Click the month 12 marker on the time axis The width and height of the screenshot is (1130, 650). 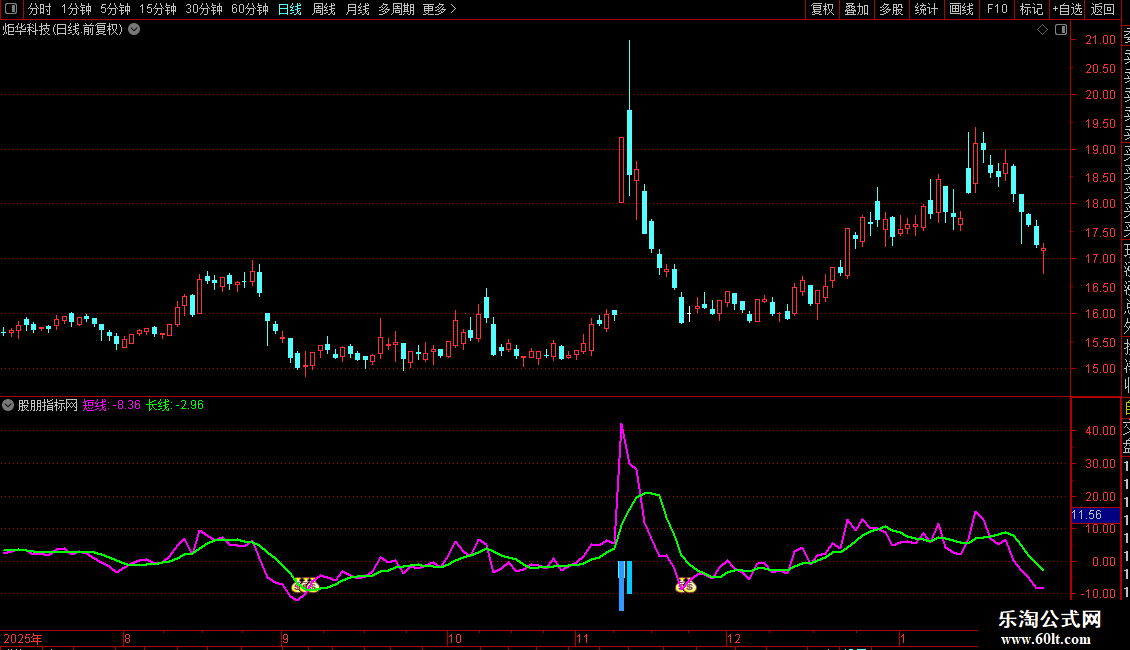(734, 638)
